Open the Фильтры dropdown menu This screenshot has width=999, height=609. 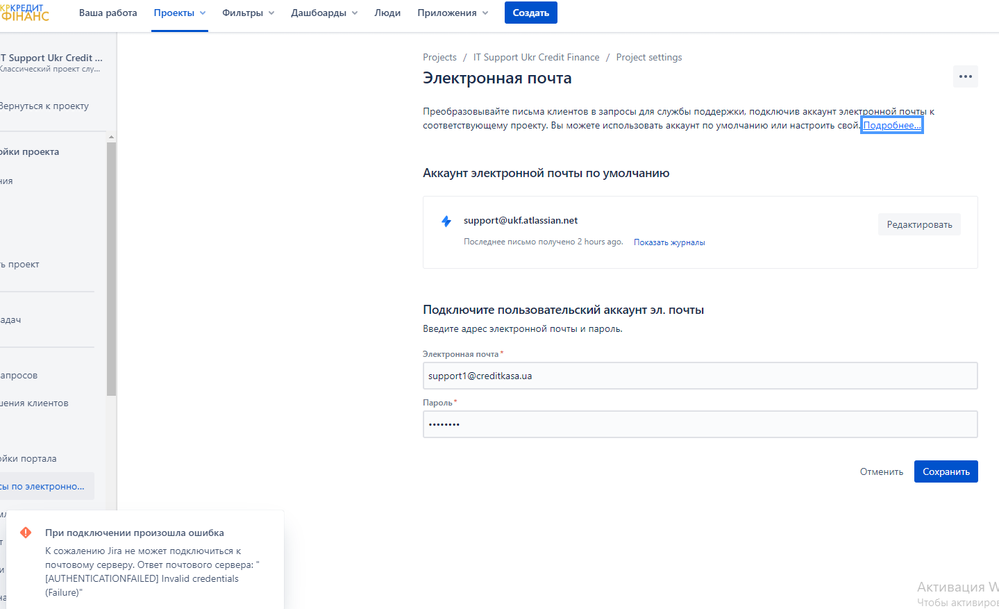[248, 13]
